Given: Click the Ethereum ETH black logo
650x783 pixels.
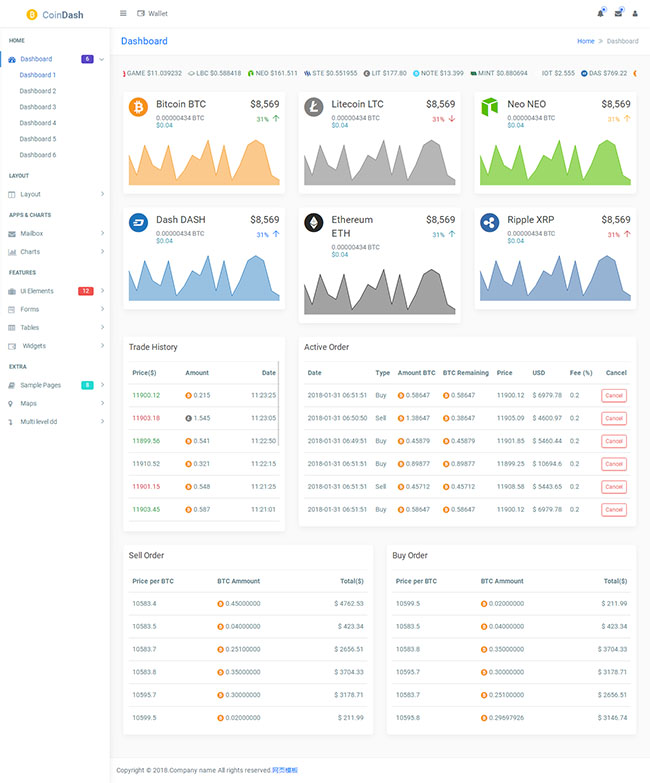Looking at the screenshot, I should click(x=314, y=222).
